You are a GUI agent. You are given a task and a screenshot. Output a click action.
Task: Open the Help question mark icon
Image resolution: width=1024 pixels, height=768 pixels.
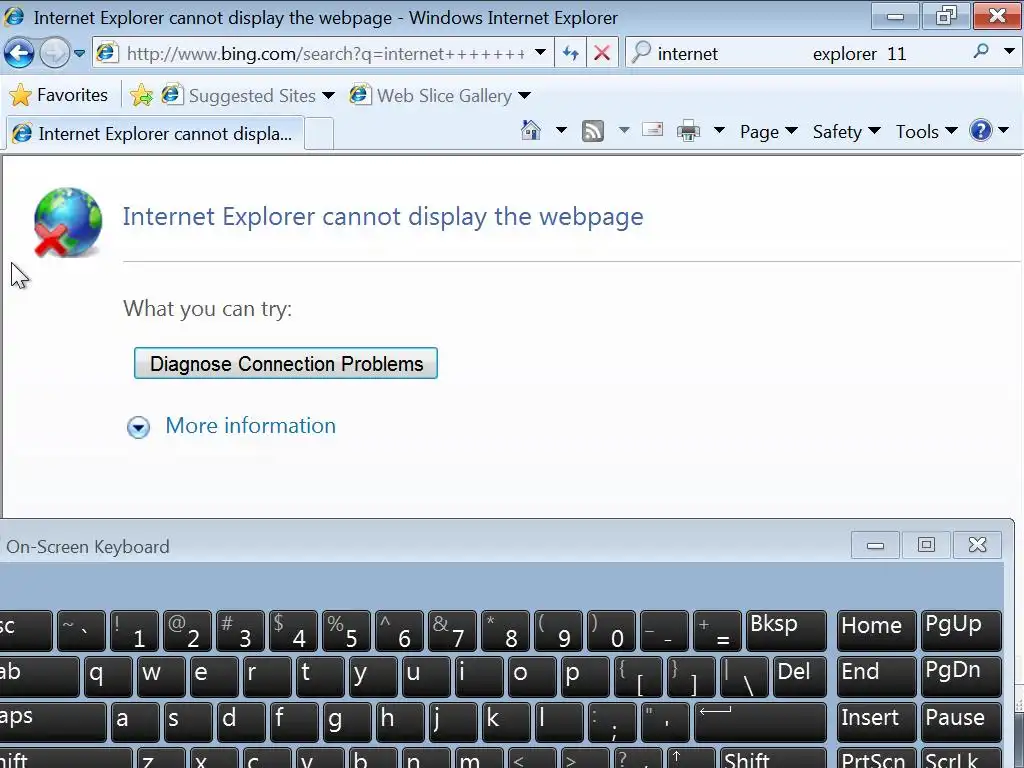(981, 131)
